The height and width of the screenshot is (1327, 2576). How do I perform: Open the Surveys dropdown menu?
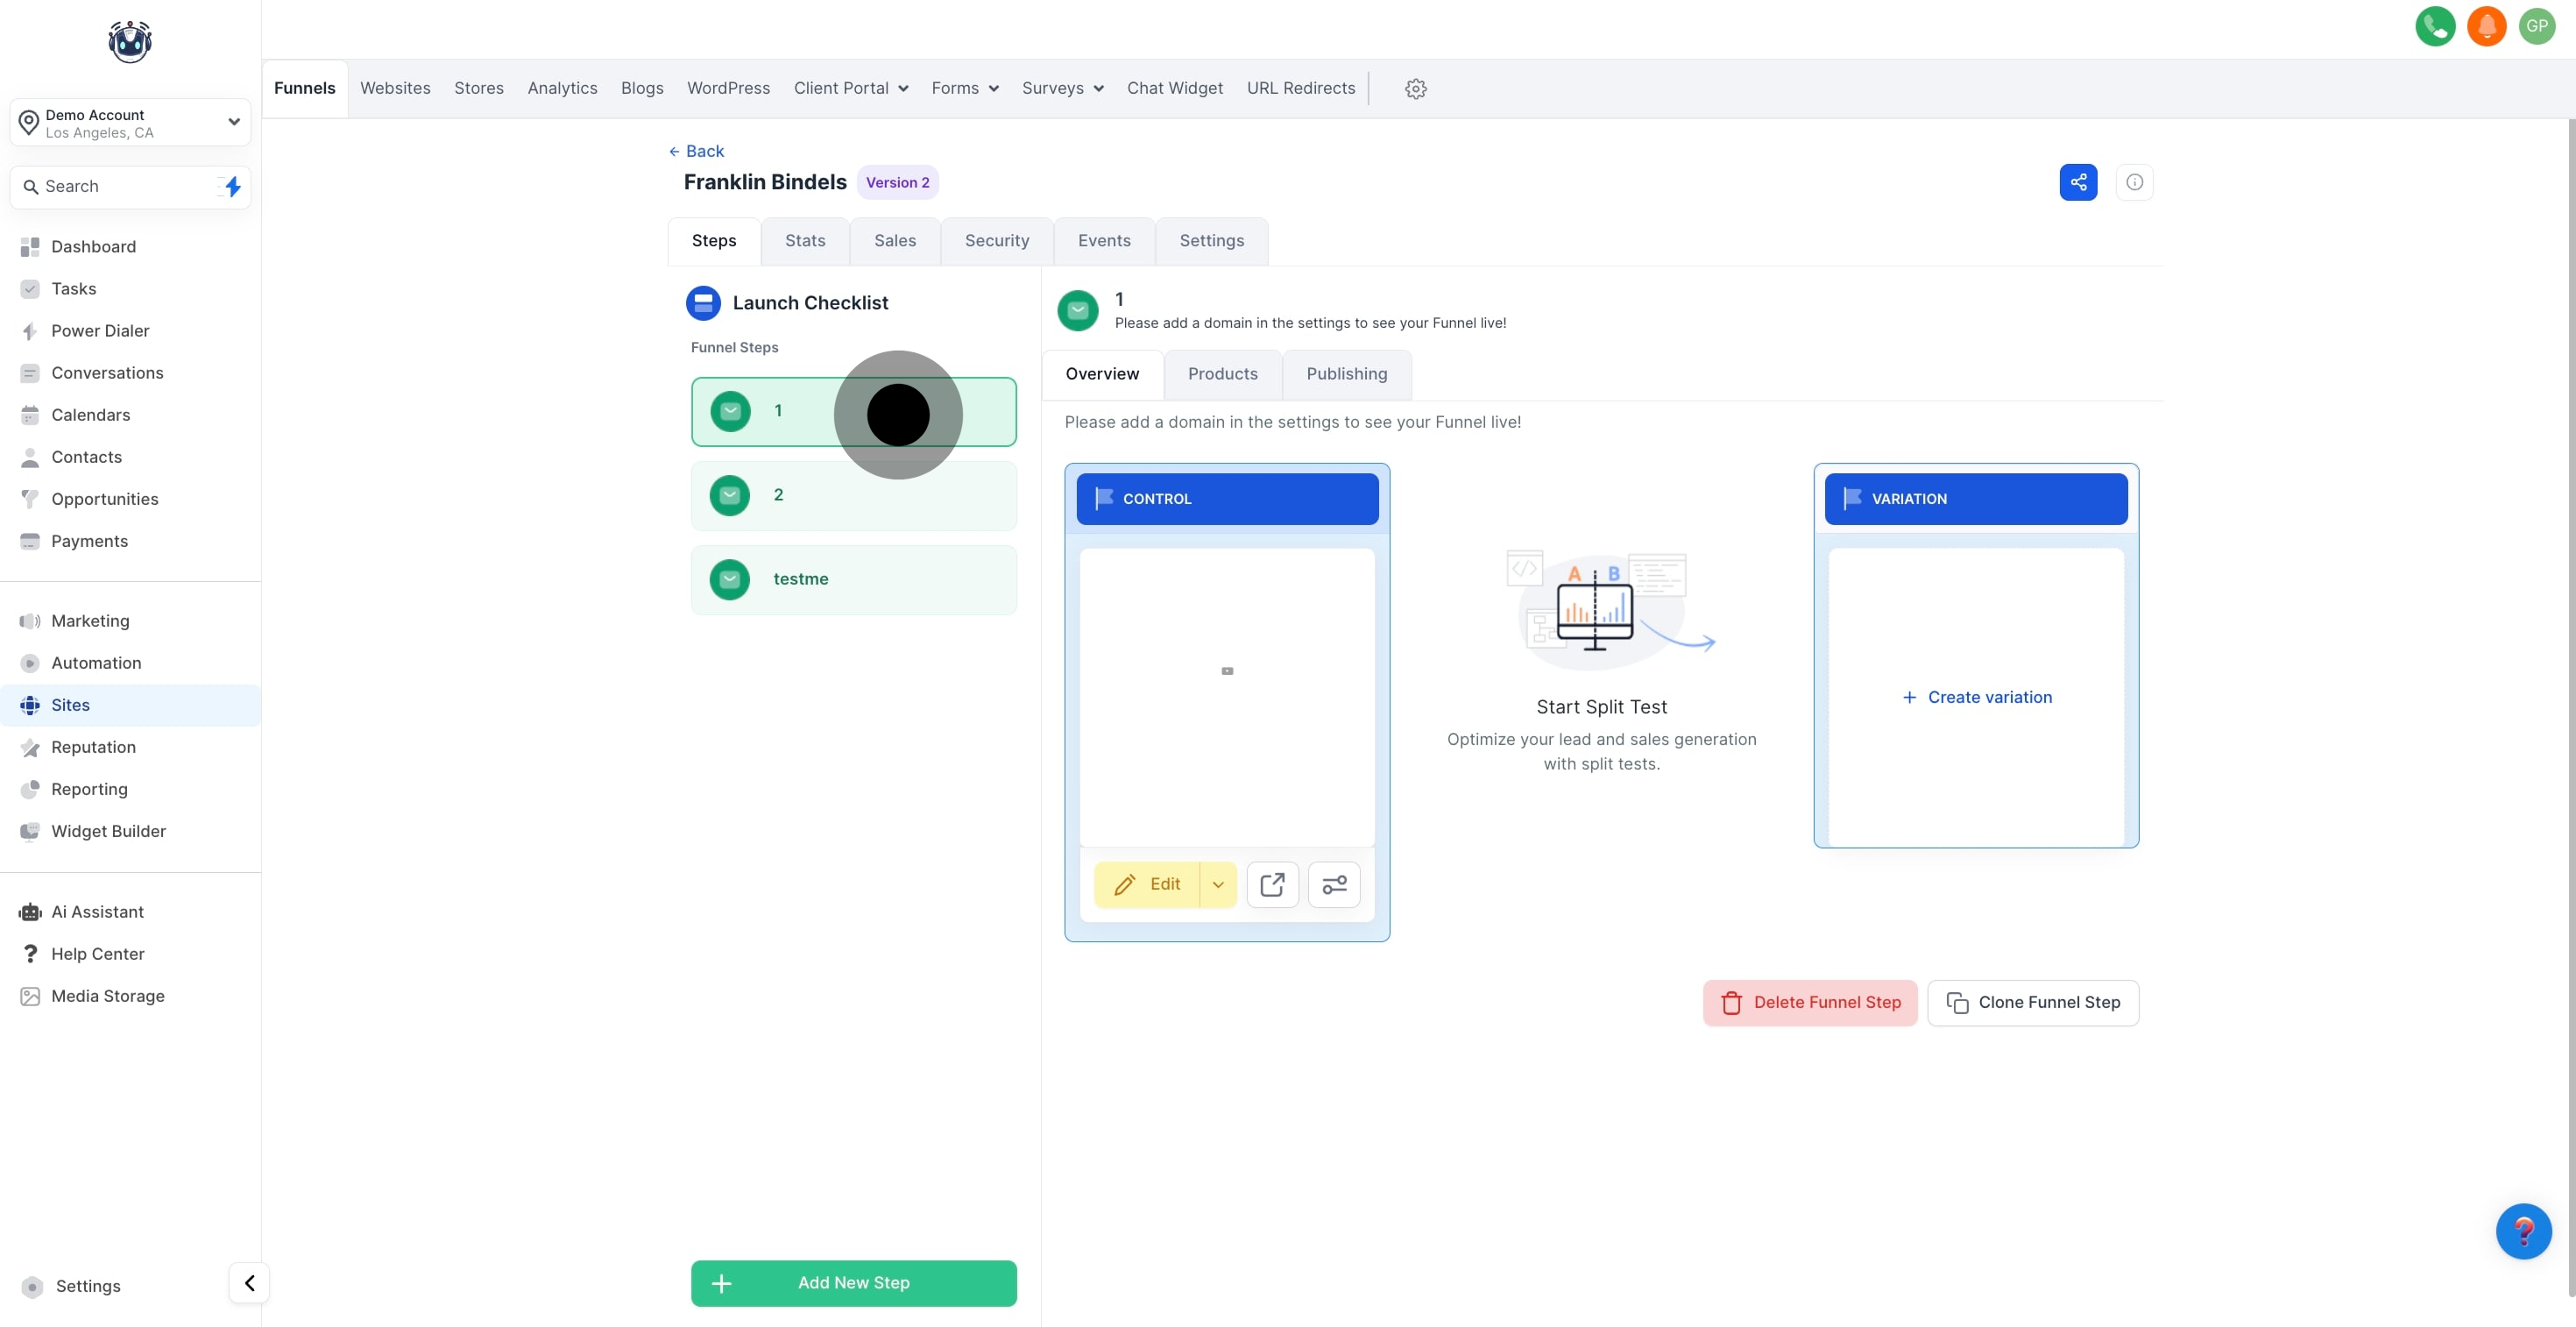coord(1062,88)
